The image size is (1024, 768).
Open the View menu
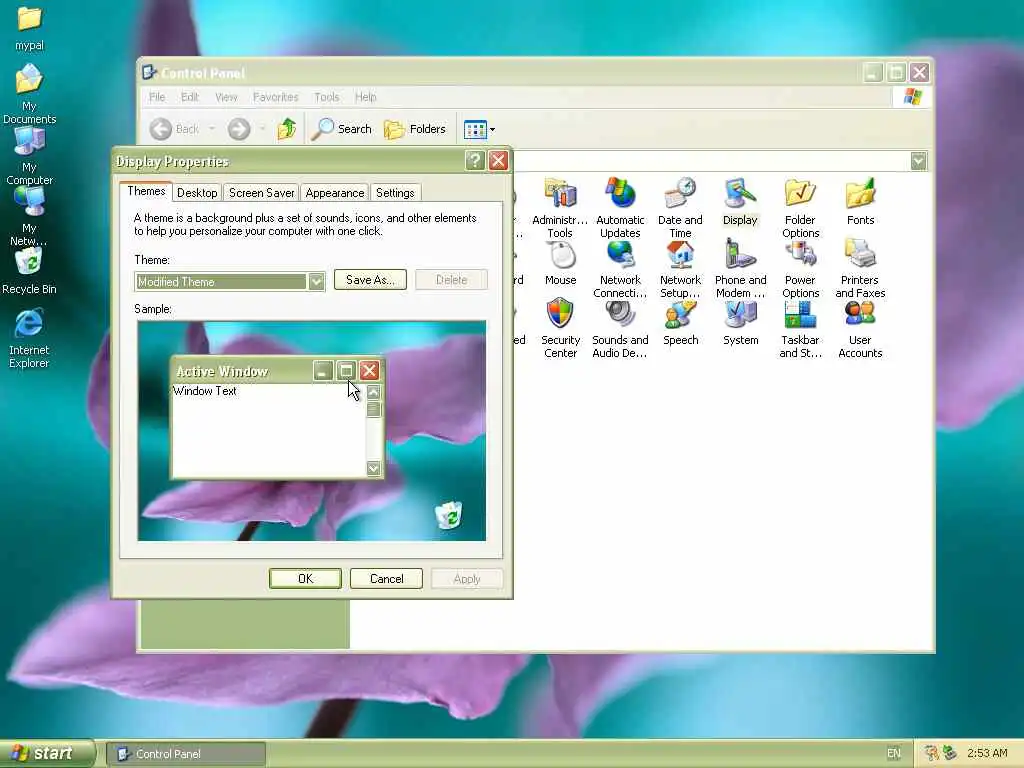226,97
